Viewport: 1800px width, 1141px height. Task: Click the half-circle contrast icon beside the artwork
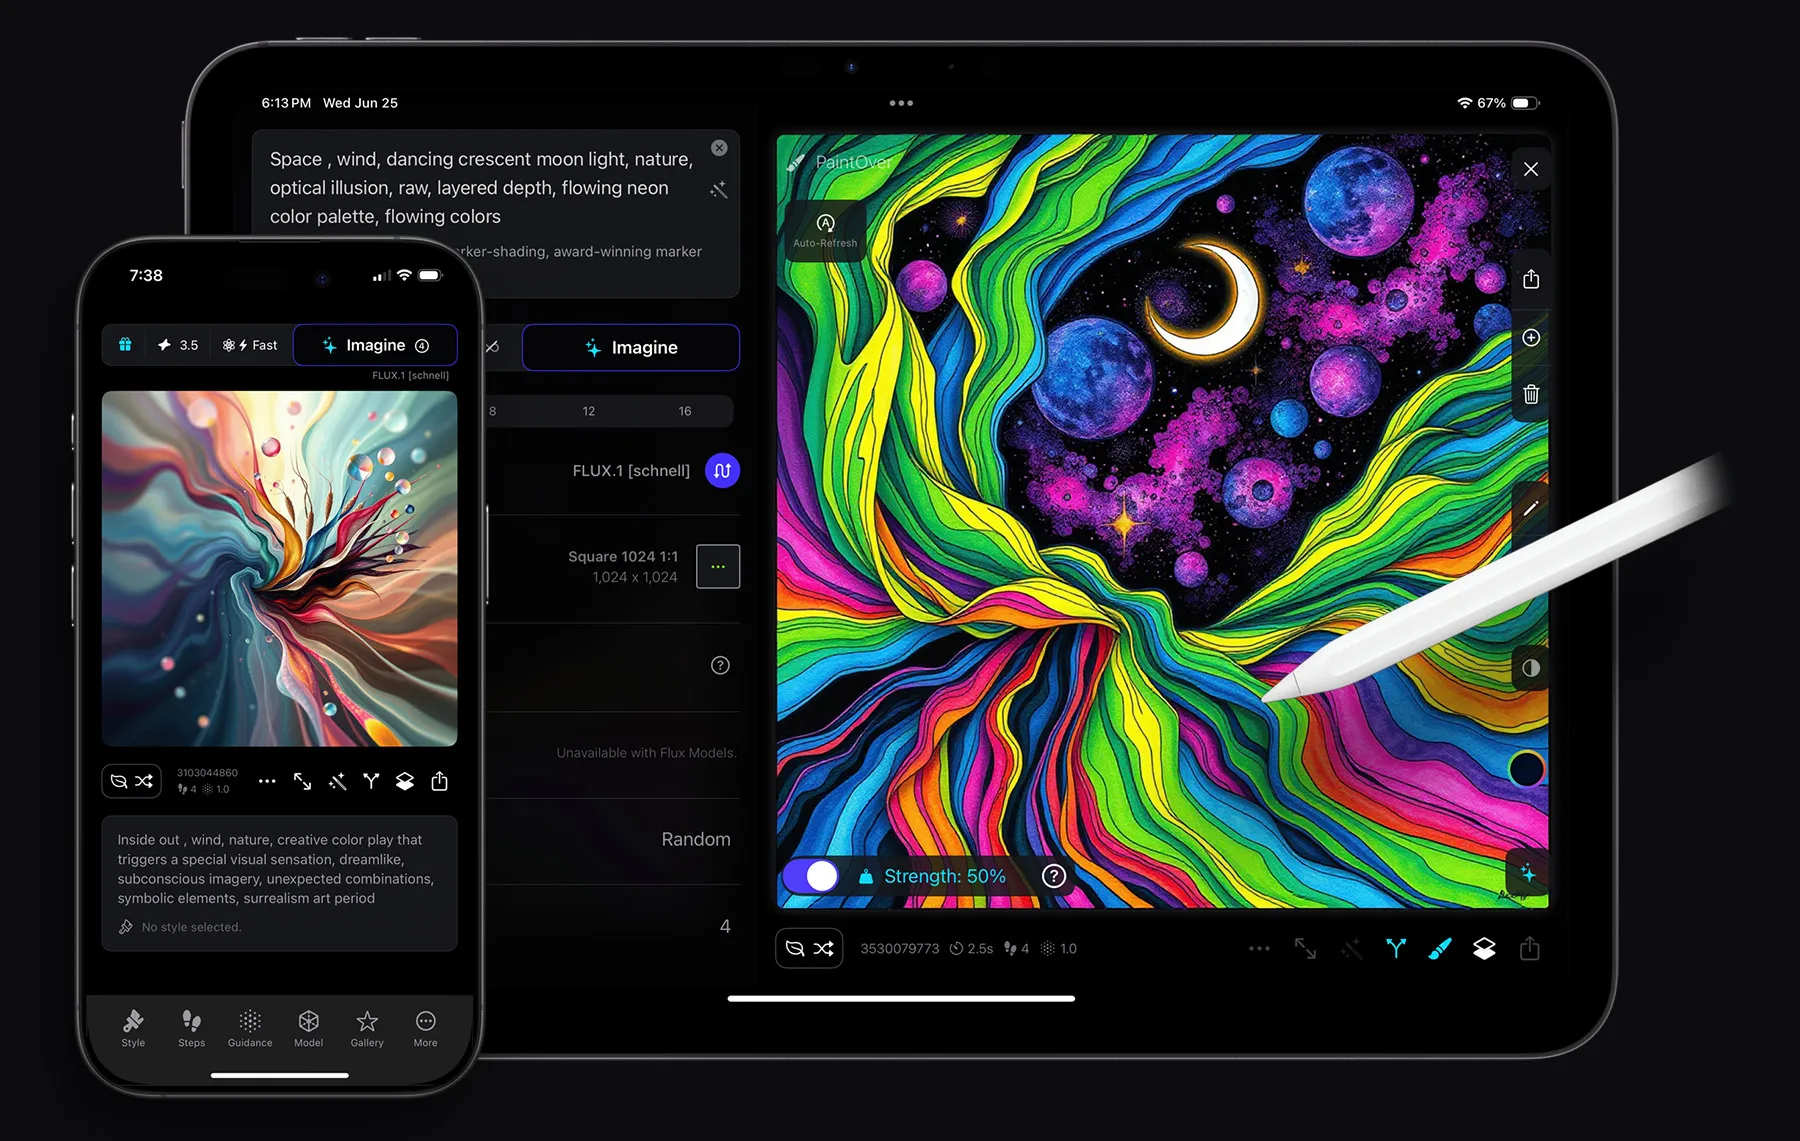click(1530, 668)
